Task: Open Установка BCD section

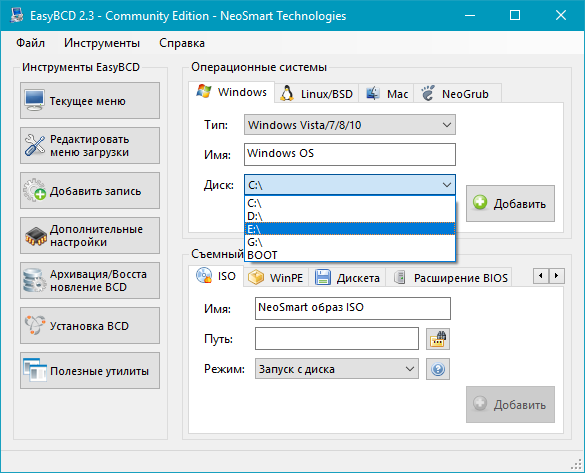Action: tap(90, 326)
